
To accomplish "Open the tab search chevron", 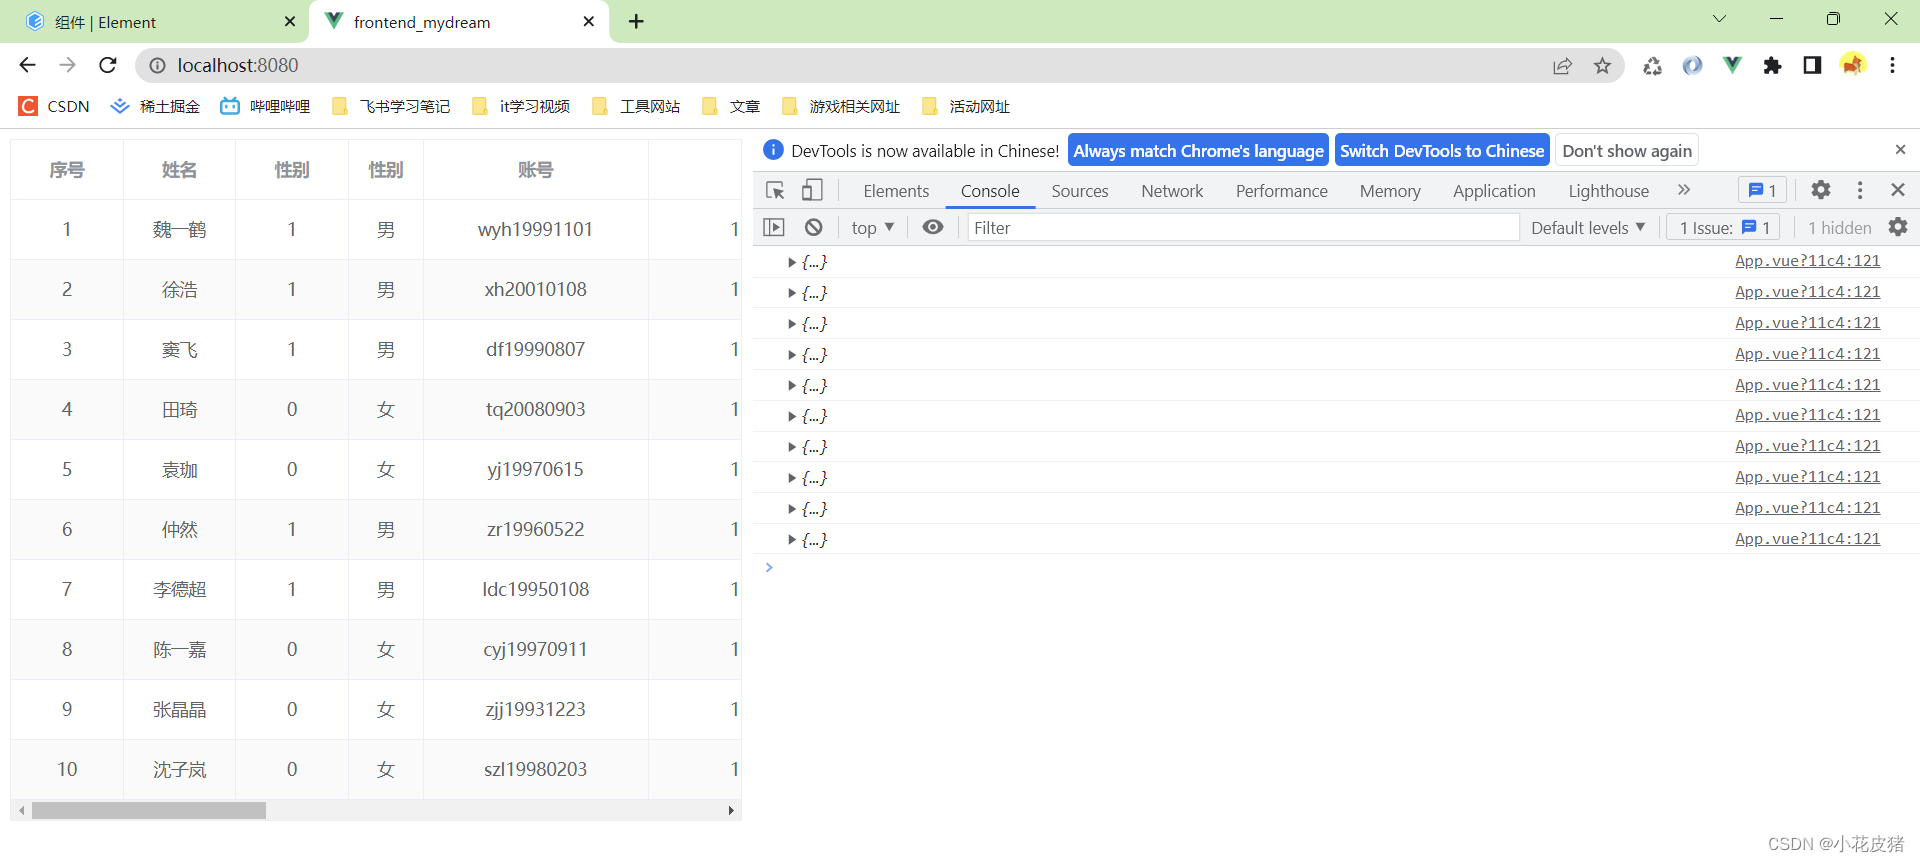I will coord(1719,19).
